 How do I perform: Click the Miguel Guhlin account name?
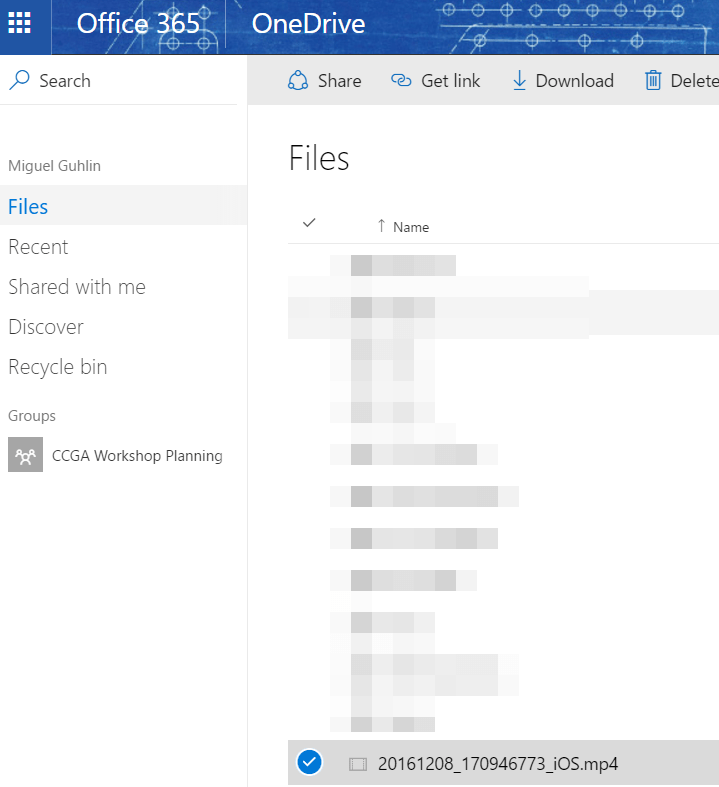coord(54,166)
